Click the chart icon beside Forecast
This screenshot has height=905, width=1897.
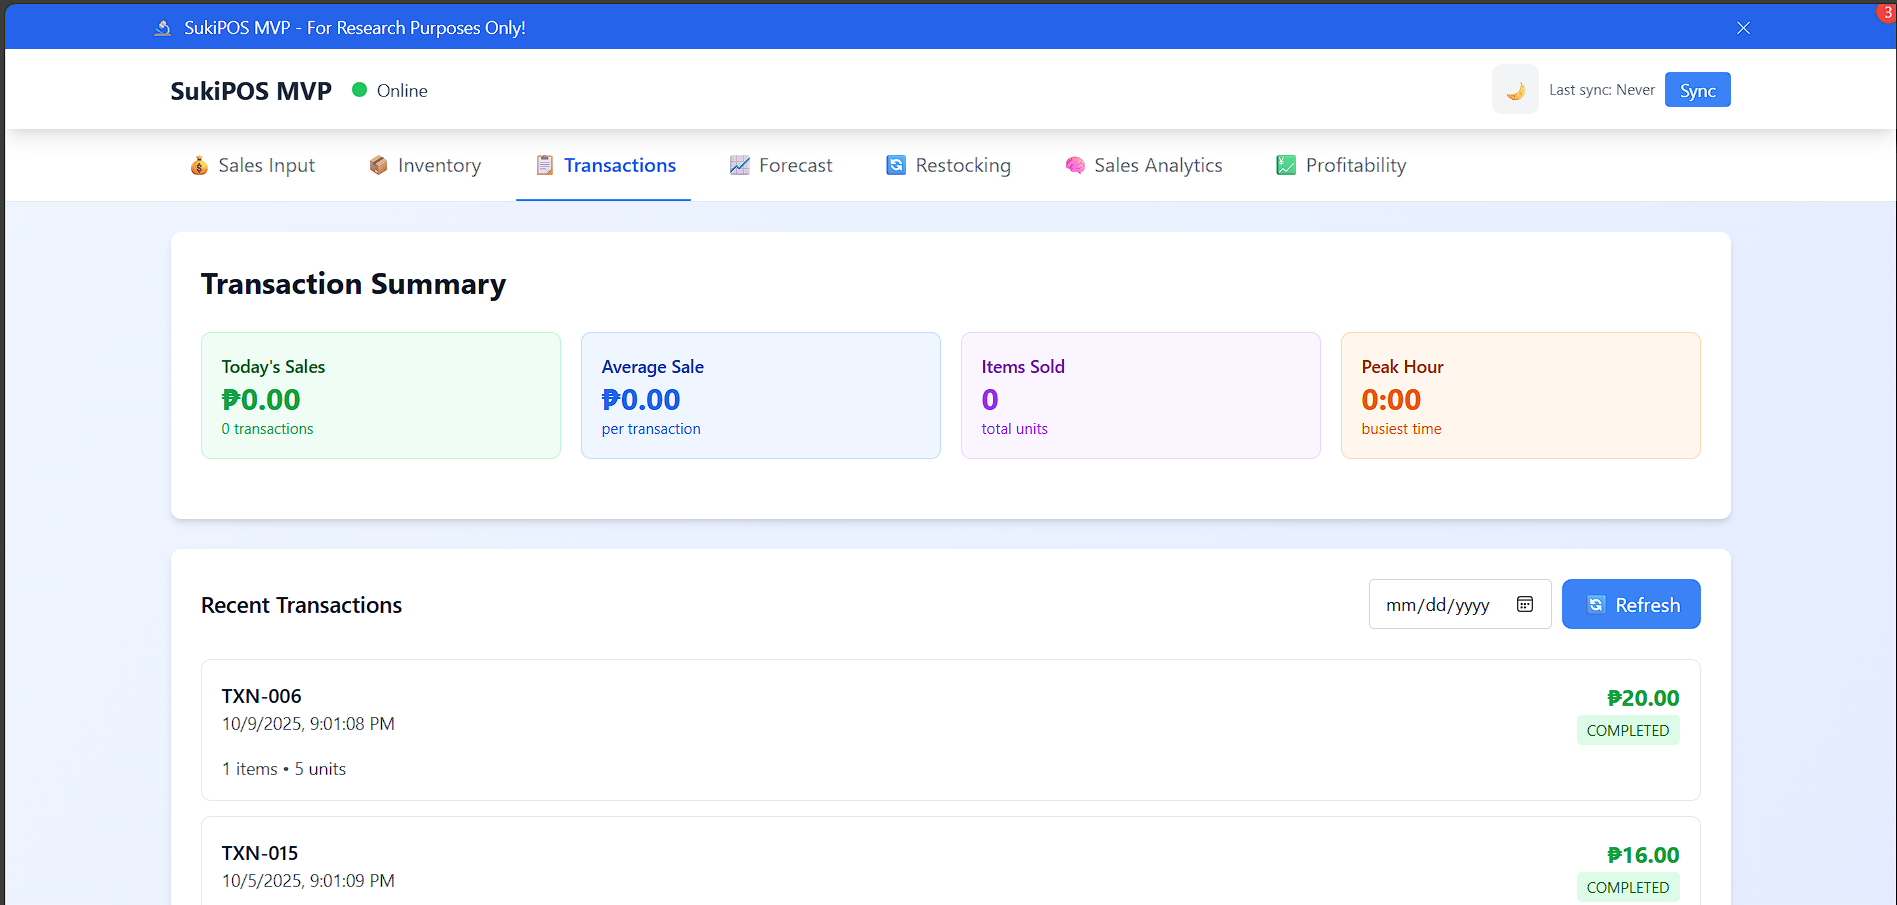point(739,166)
